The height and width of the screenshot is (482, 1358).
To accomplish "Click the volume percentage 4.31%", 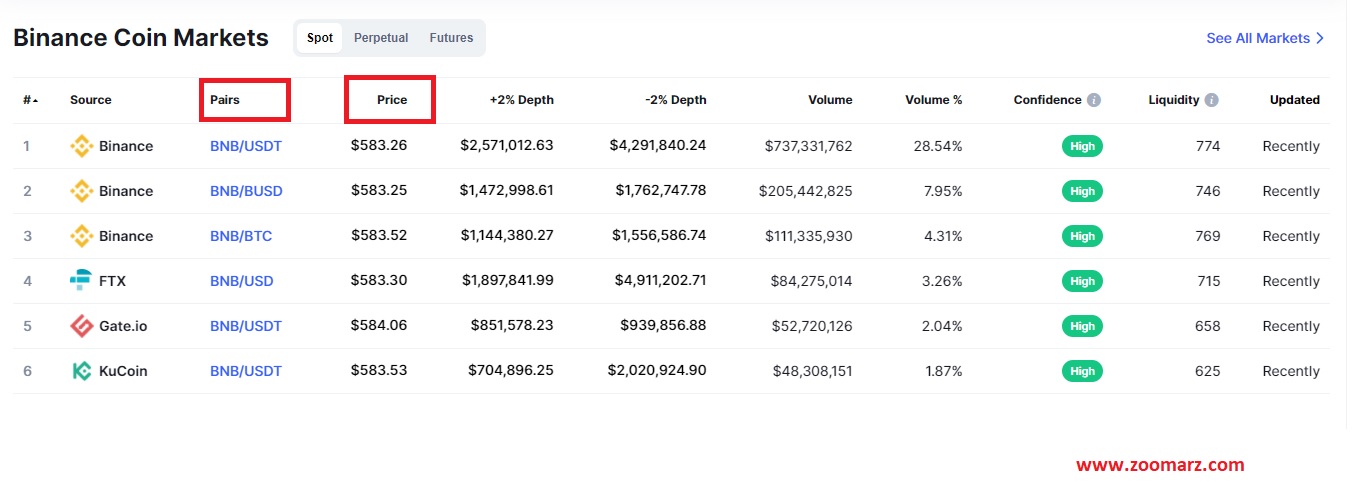I will (x=942, y=236).
